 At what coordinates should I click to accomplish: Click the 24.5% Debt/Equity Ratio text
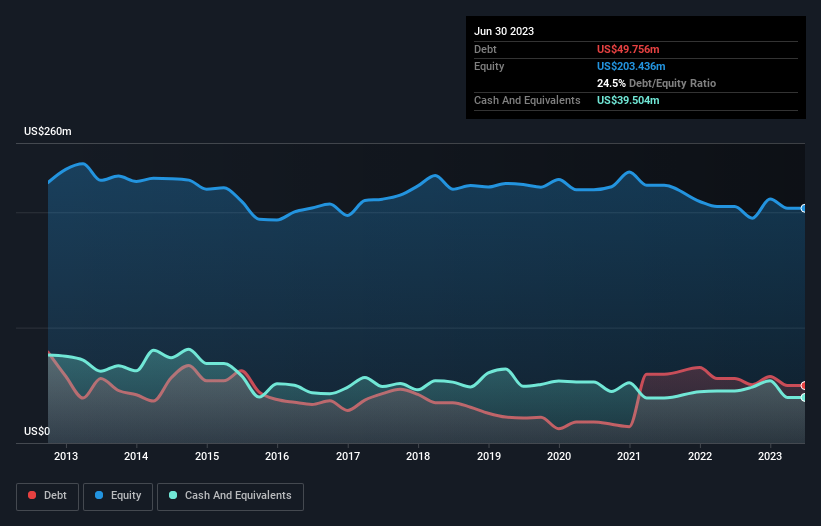(x=656, y=83)
